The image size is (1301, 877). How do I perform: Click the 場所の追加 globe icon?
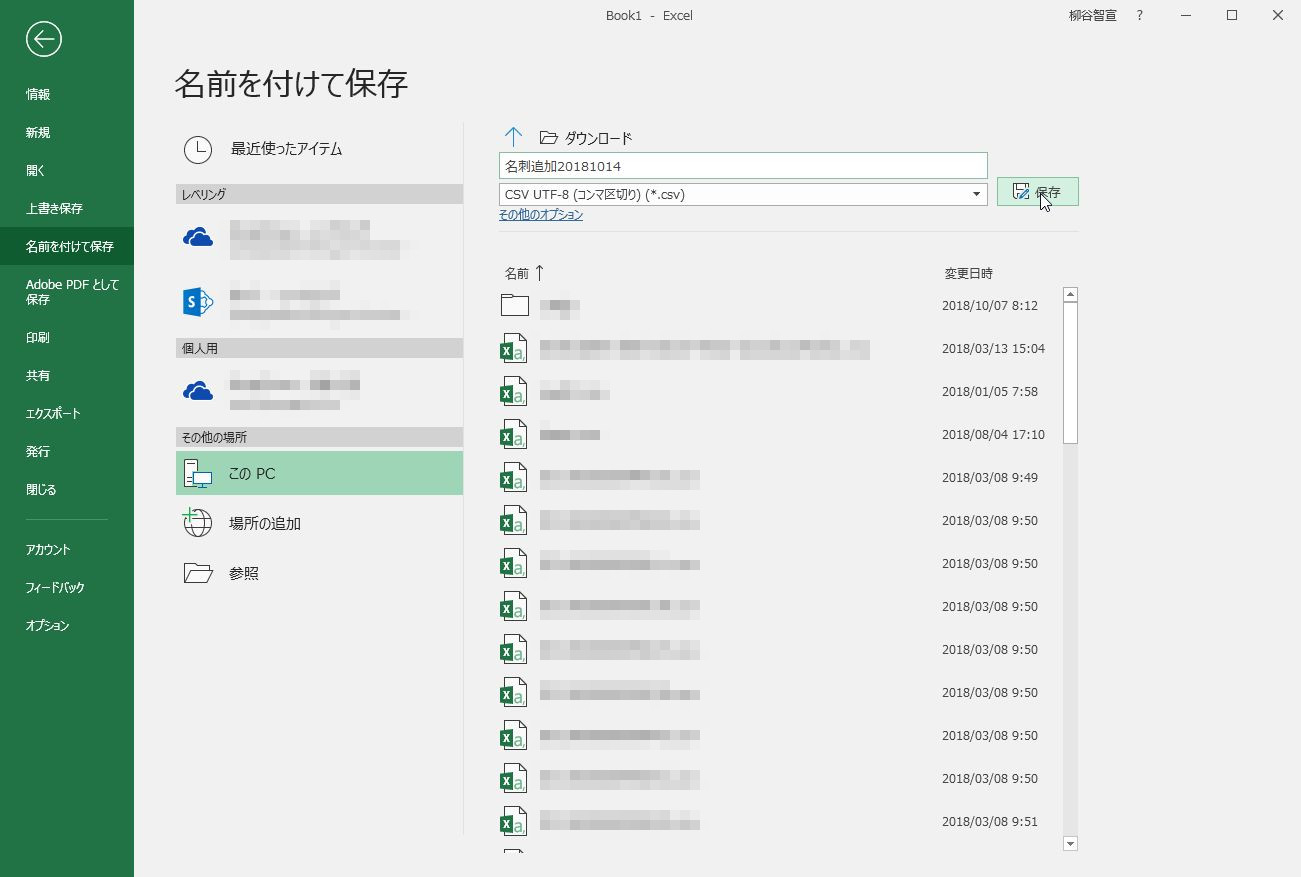[x=197, y=523]
